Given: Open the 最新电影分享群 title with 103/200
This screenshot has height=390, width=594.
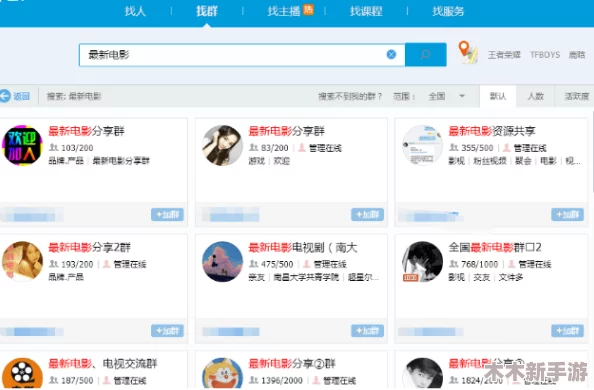Looking at the screenshot, I should click(x=86, y=131).
